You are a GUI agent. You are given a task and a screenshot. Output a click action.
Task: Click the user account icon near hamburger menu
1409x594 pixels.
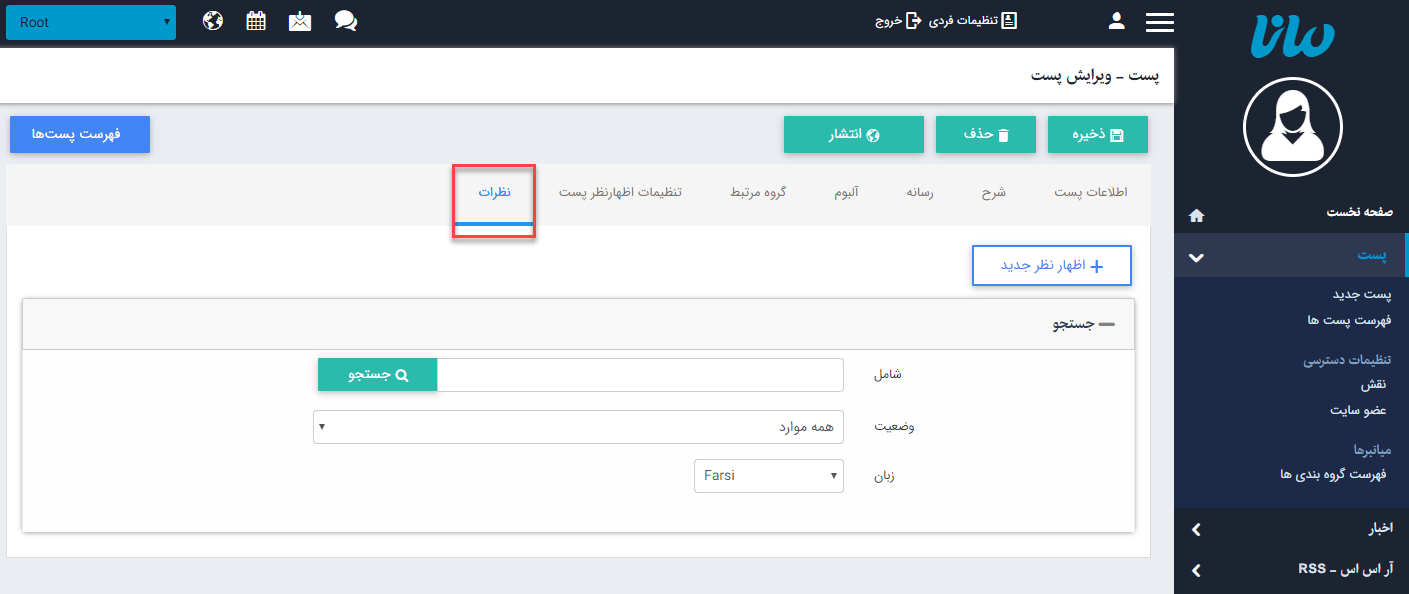pos(1116,20)
